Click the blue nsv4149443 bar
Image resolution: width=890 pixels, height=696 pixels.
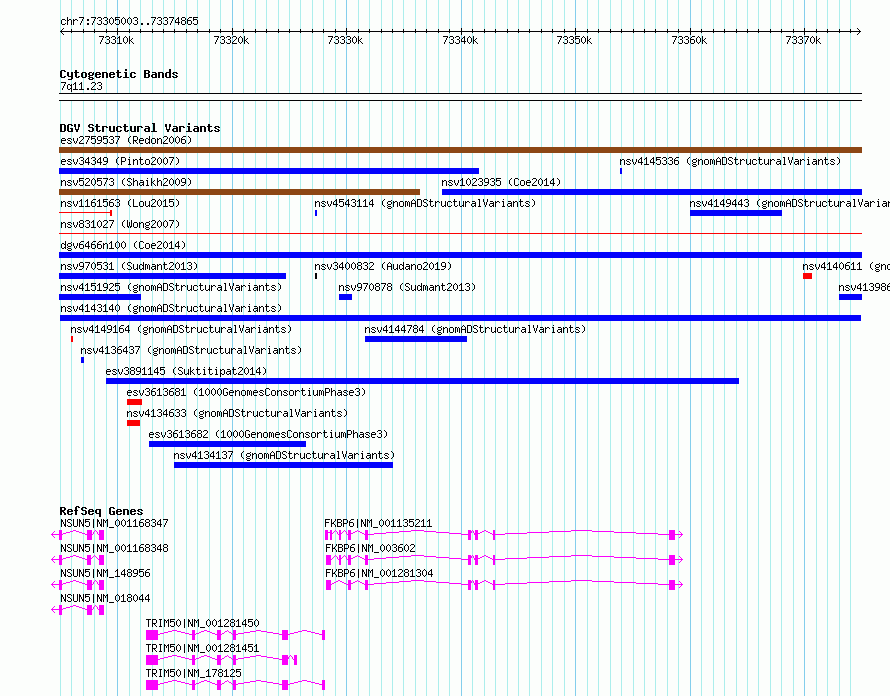(736, 213)
